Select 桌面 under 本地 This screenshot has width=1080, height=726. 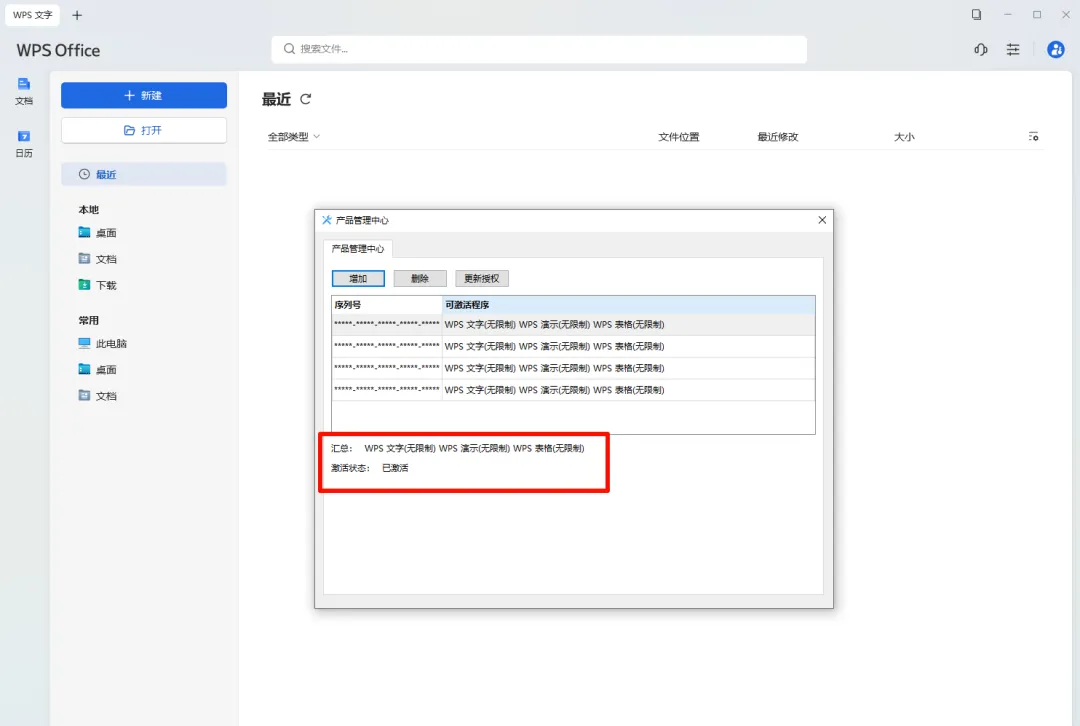click(98, 233)
